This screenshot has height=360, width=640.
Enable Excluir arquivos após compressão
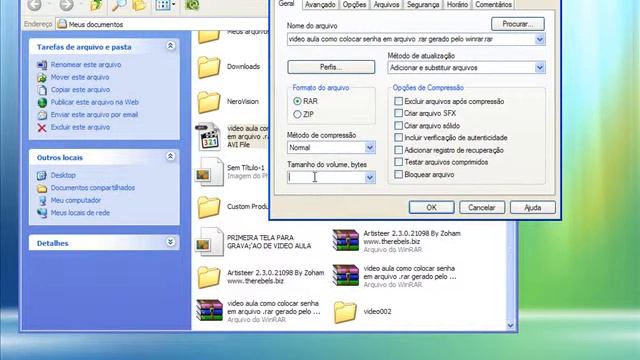click(x=399, y=101)
